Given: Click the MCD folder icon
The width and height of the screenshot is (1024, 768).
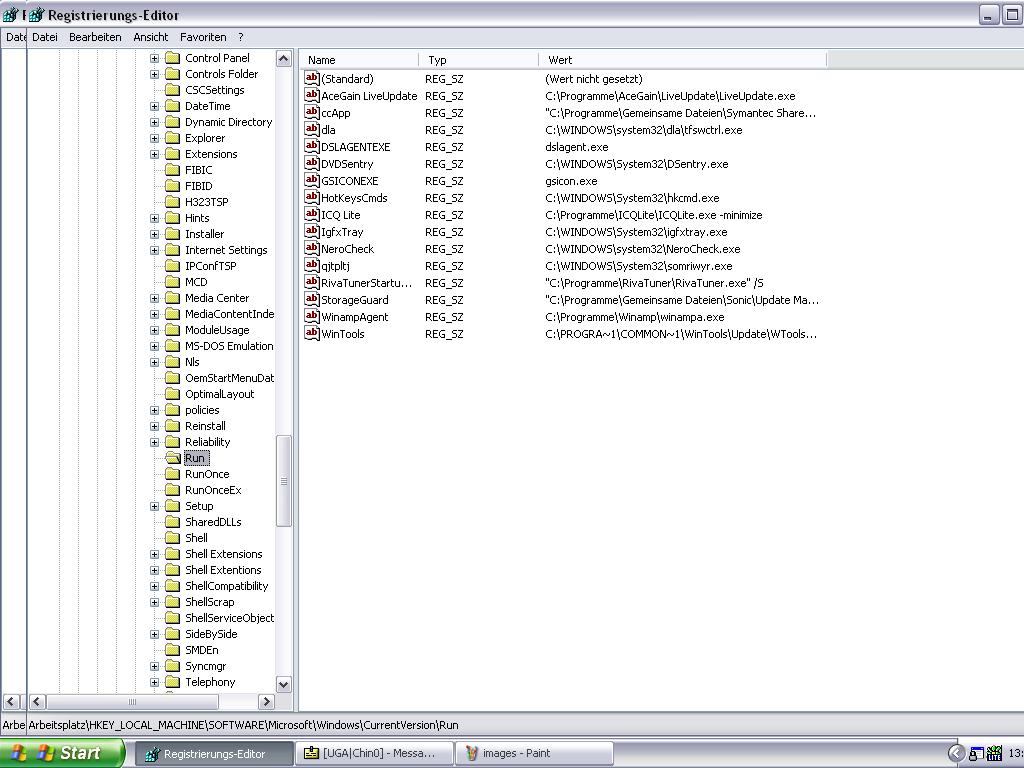Looking at the screenshot, I should click(x=172, y=281).
